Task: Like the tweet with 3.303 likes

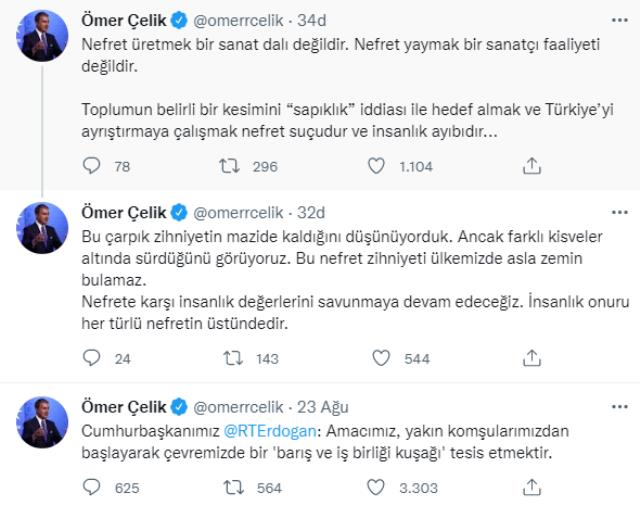Action: (x=378, y=487)
